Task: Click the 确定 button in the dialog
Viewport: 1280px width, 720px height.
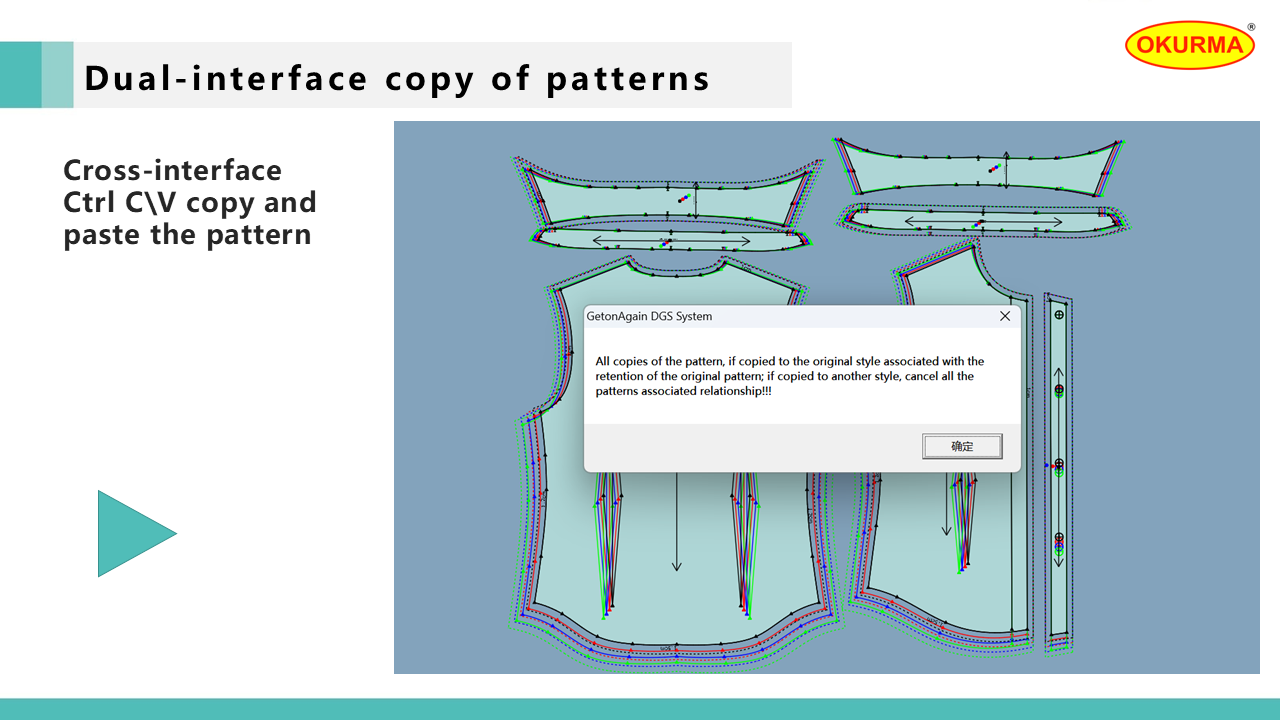Action: (961, 446)
